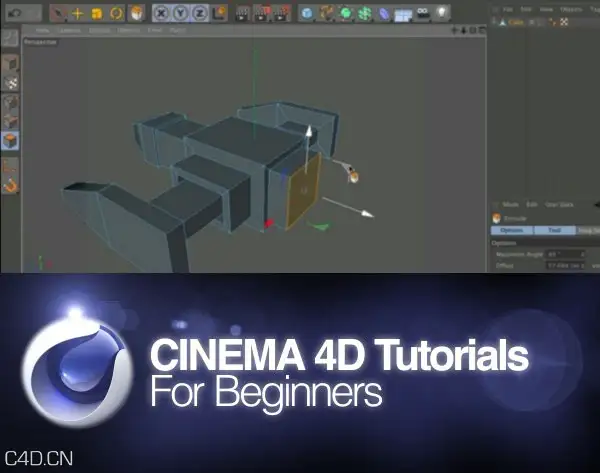This screenshot has height=473, width=600.
Task: Switch to Edges mode icon
Action: click(x=10, y=122)
